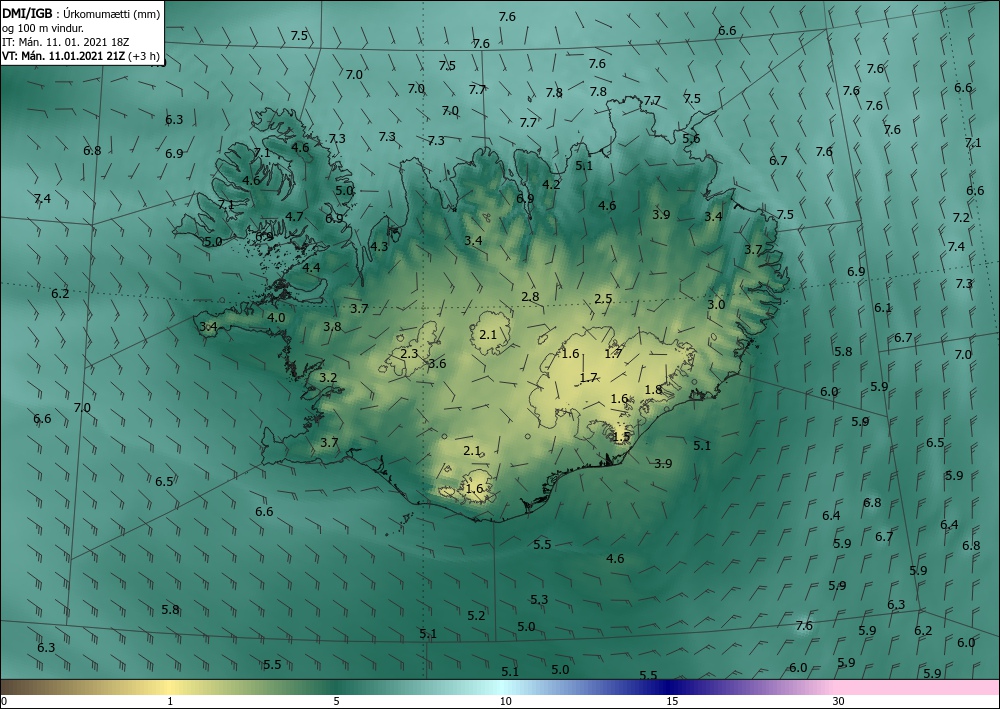Click the colour scale tick label "10"
This screenshot has height=709, width=1000.
pyautogui.click(x=505, y=701)
